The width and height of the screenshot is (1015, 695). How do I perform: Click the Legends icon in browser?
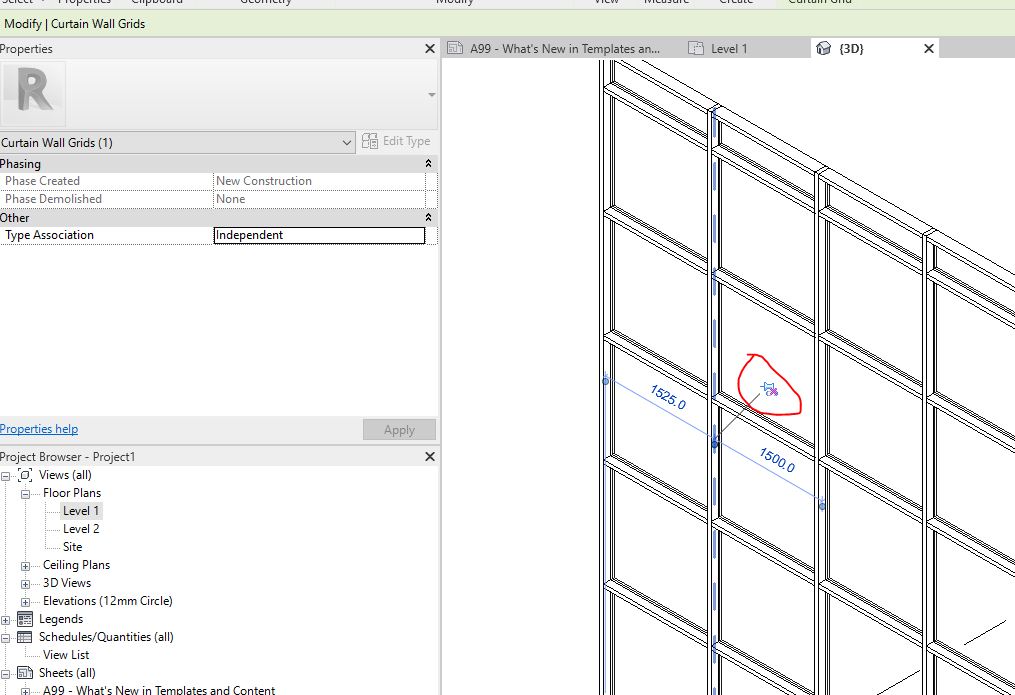[25, 619]
